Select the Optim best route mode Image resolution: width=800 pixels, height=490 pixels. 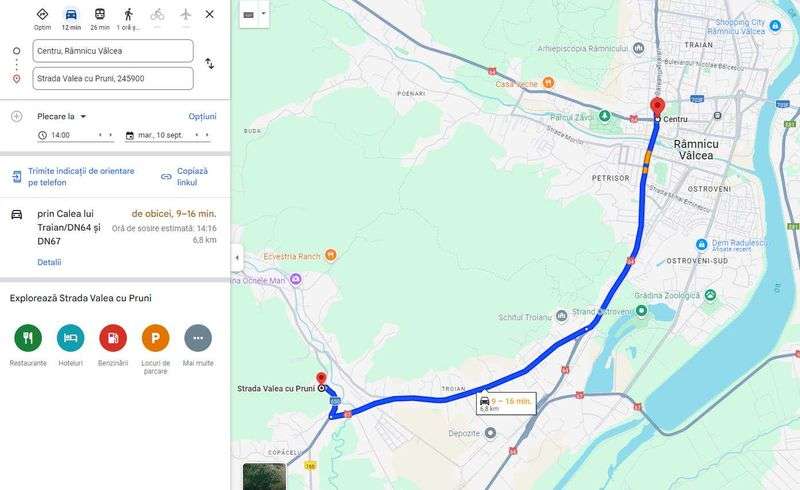[x=42, y=14]
